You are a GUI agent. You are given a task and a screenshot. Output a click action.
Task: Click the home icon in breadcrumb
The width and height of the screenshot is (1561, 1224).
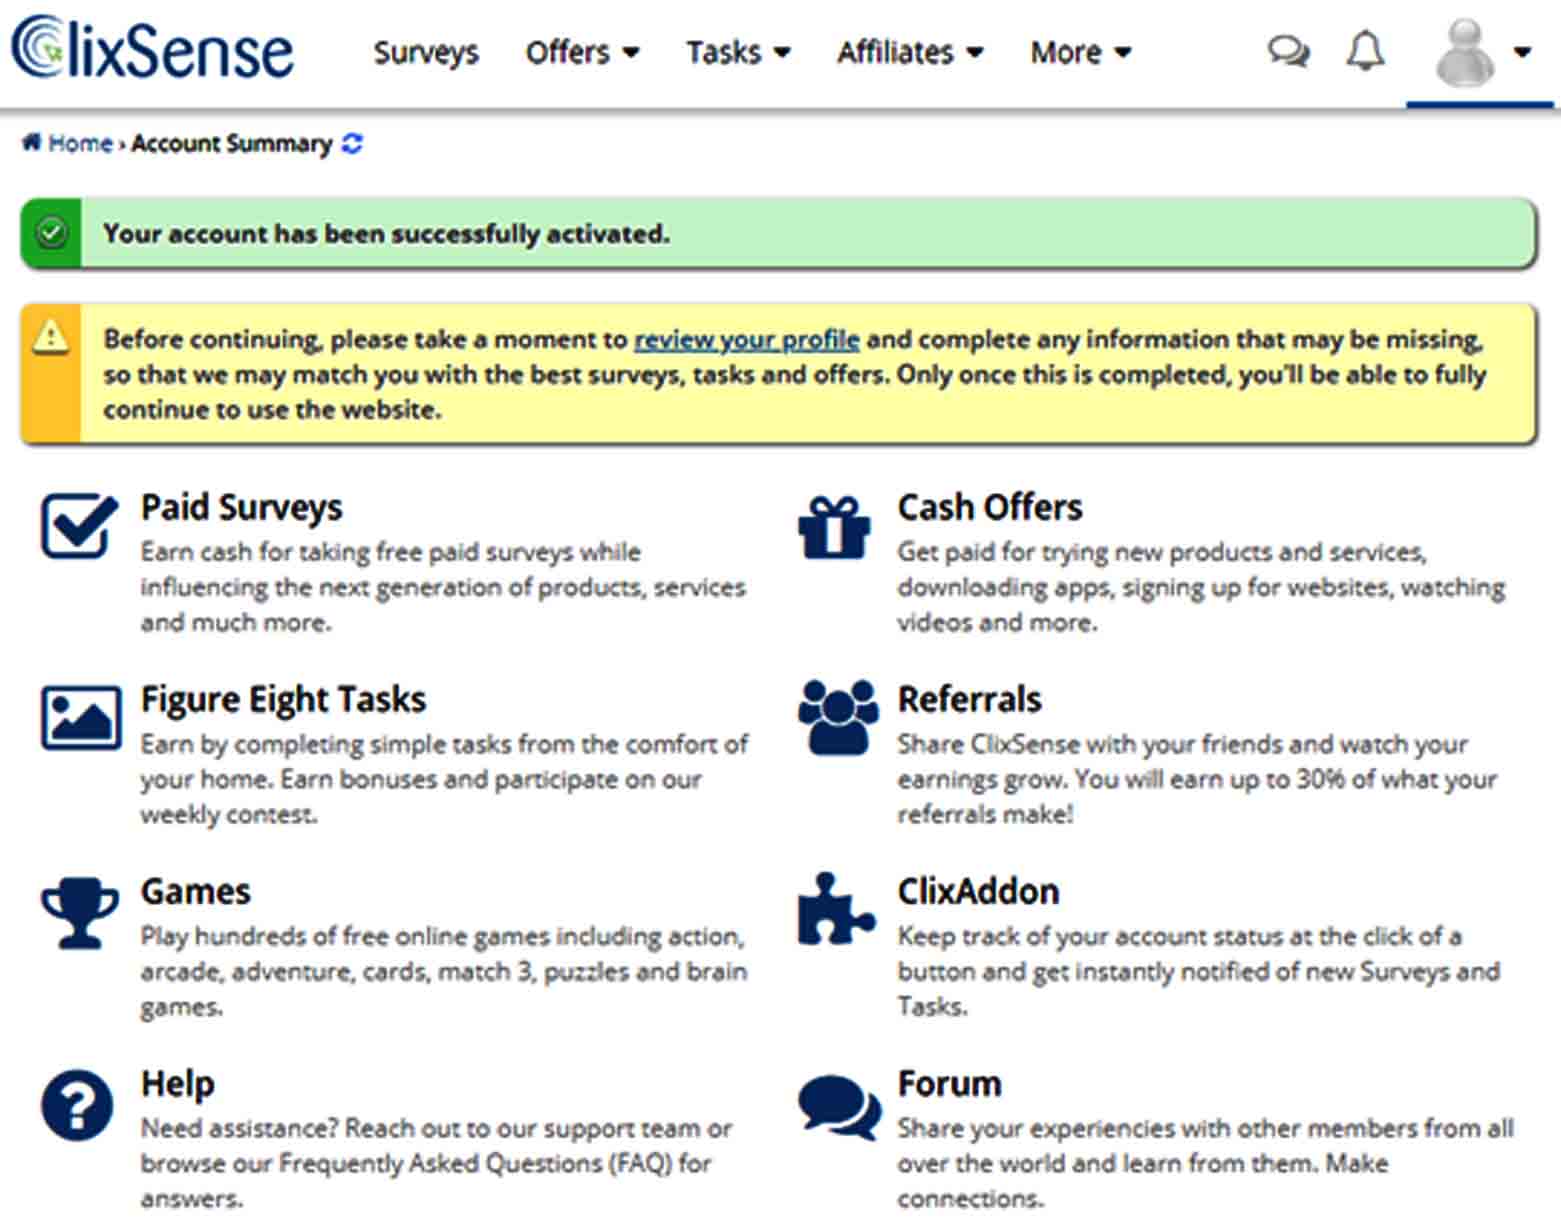click(x=32, y=143)
